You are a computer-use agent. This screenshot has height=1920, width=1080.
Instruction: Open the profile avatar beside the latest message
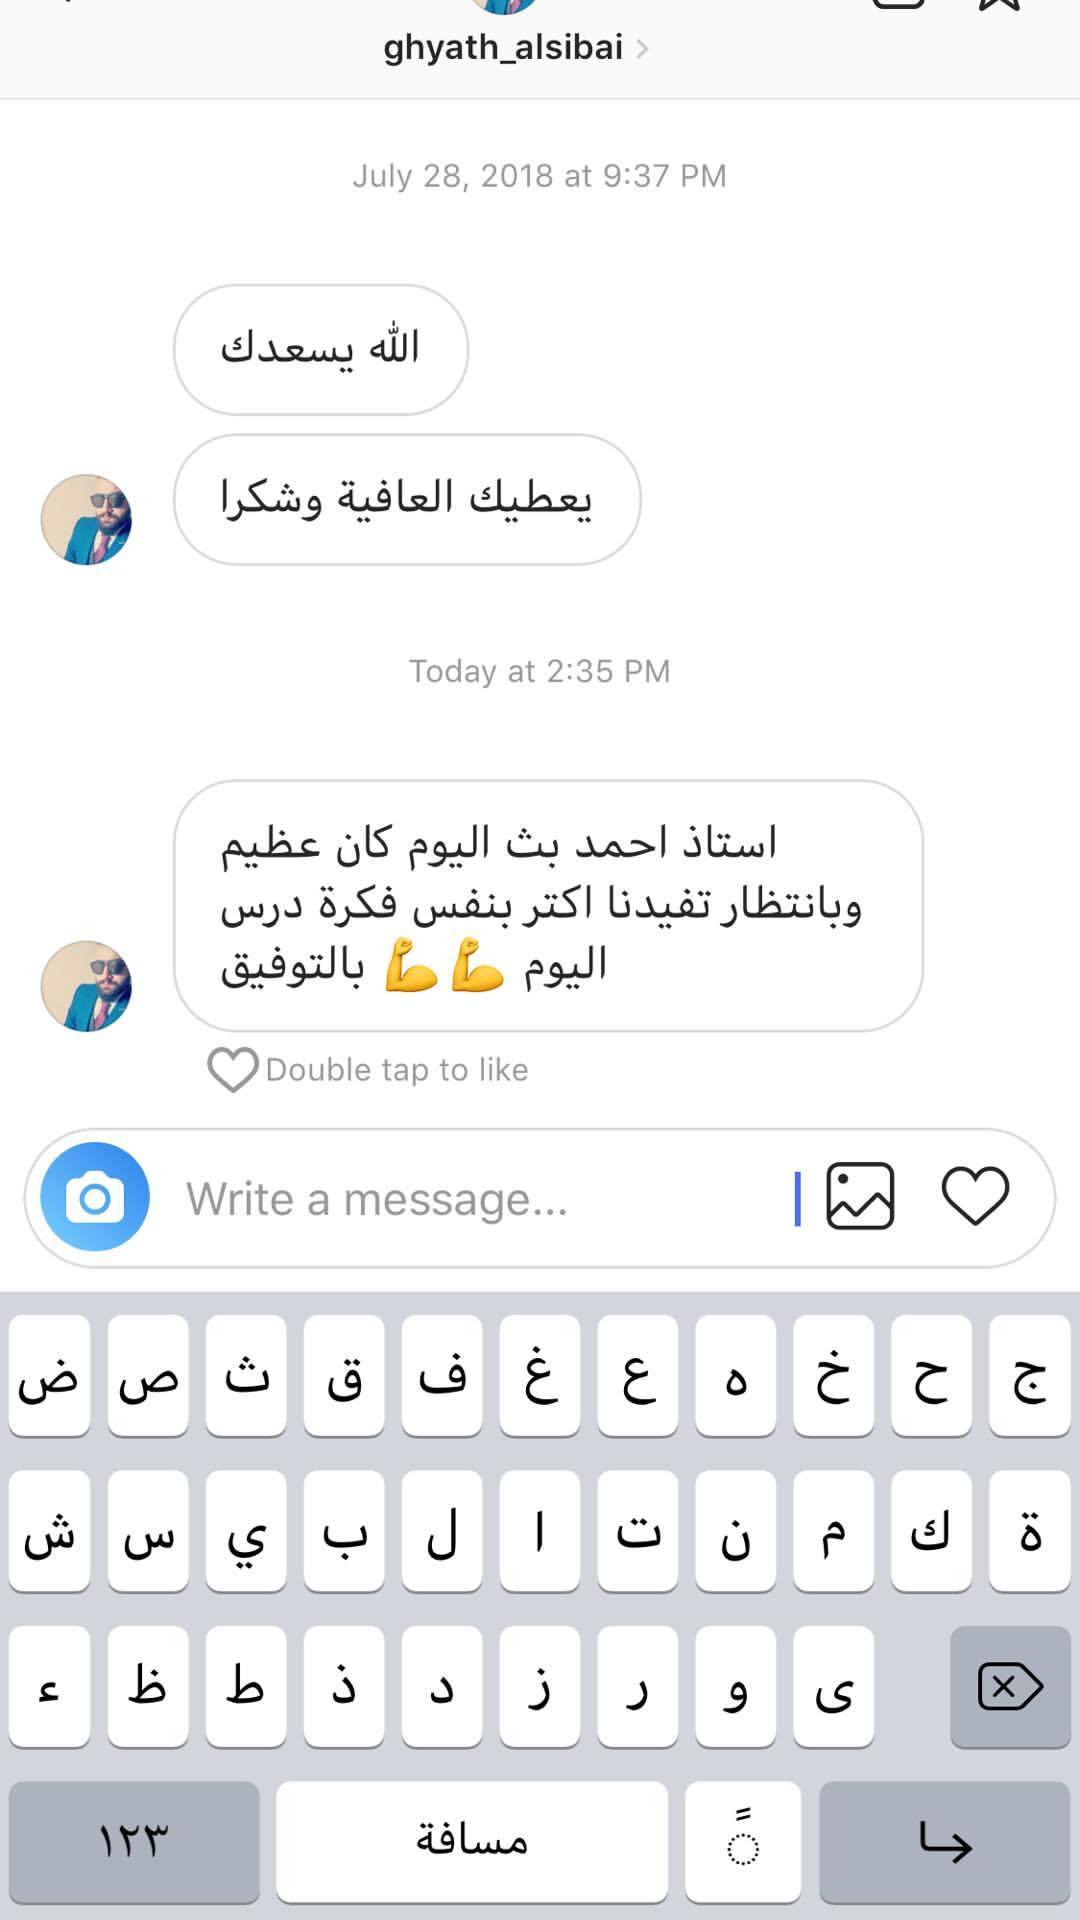[x=86, y=986]
